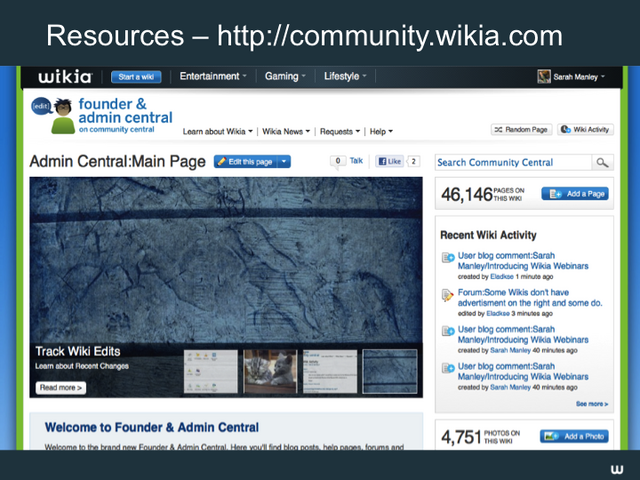Open the Requests menu

[340, 131]
